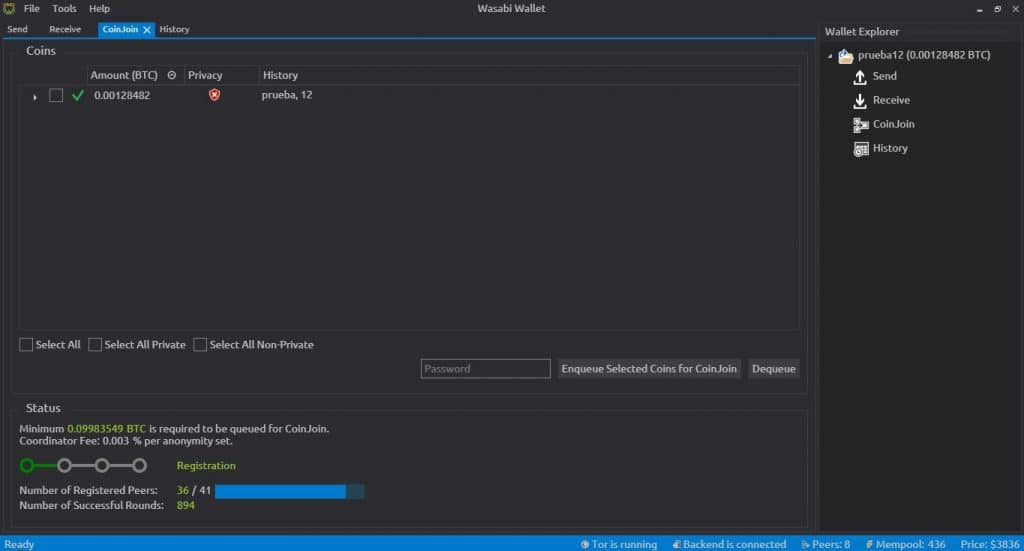The image size is (1024, 551).
Task: Click the registered peers progress bar
Action: click(x=289, y=491)
